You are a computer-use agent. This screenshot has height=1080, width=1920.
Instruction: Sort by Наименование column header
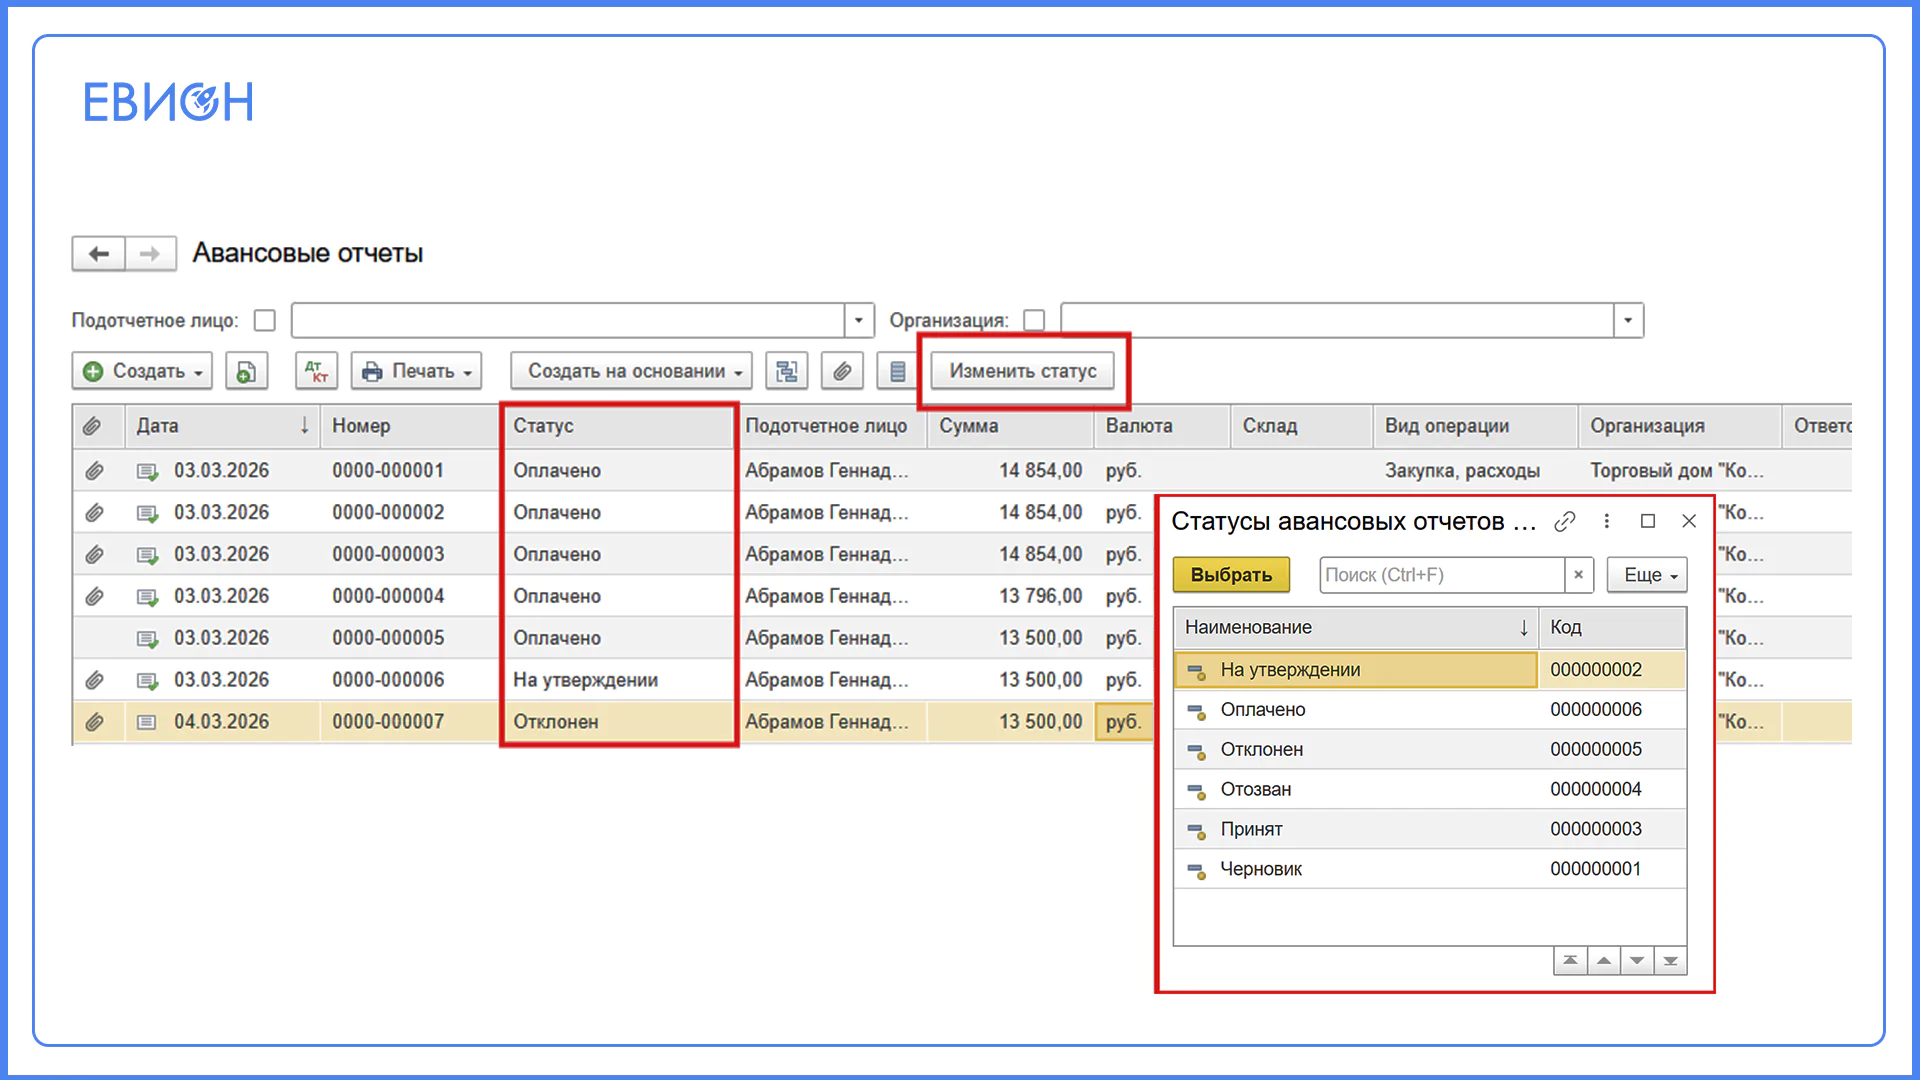(x=1355, y=627)
